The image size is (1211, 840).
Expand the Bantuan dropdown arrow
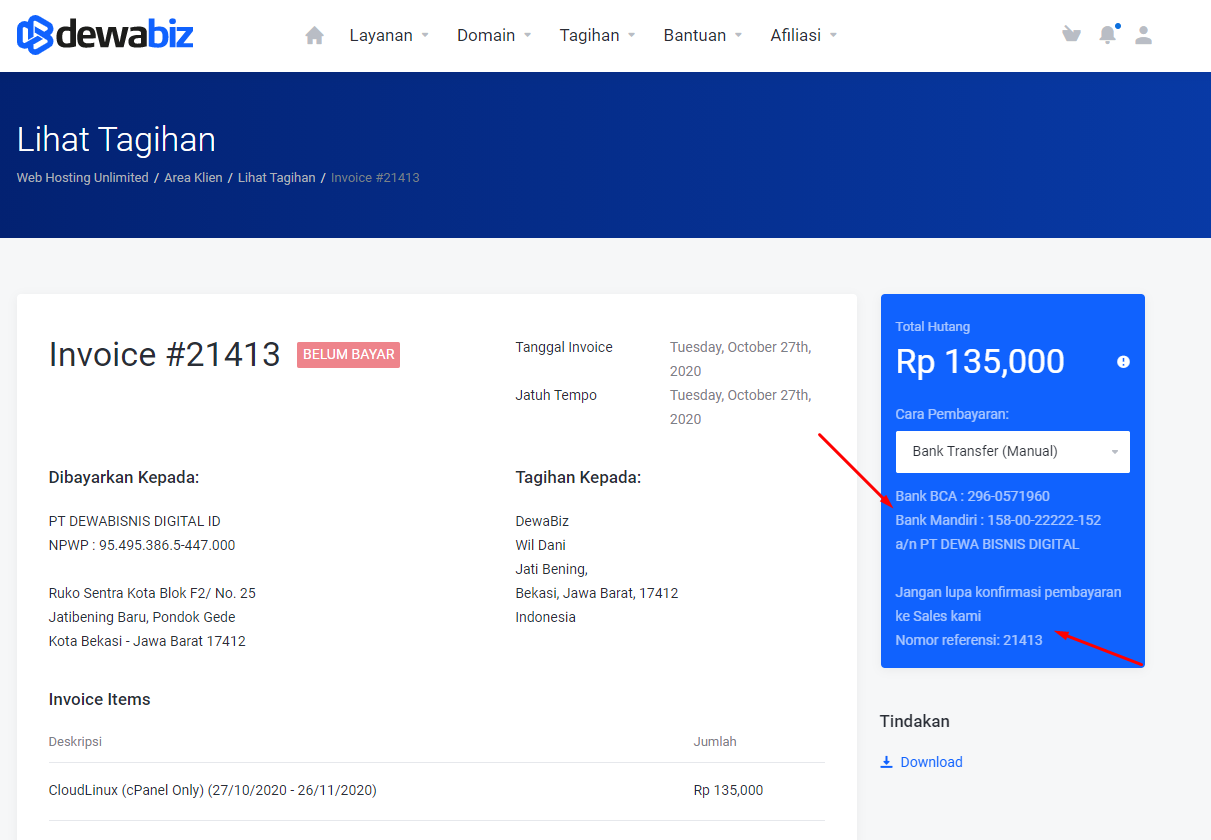coord(738,35)
